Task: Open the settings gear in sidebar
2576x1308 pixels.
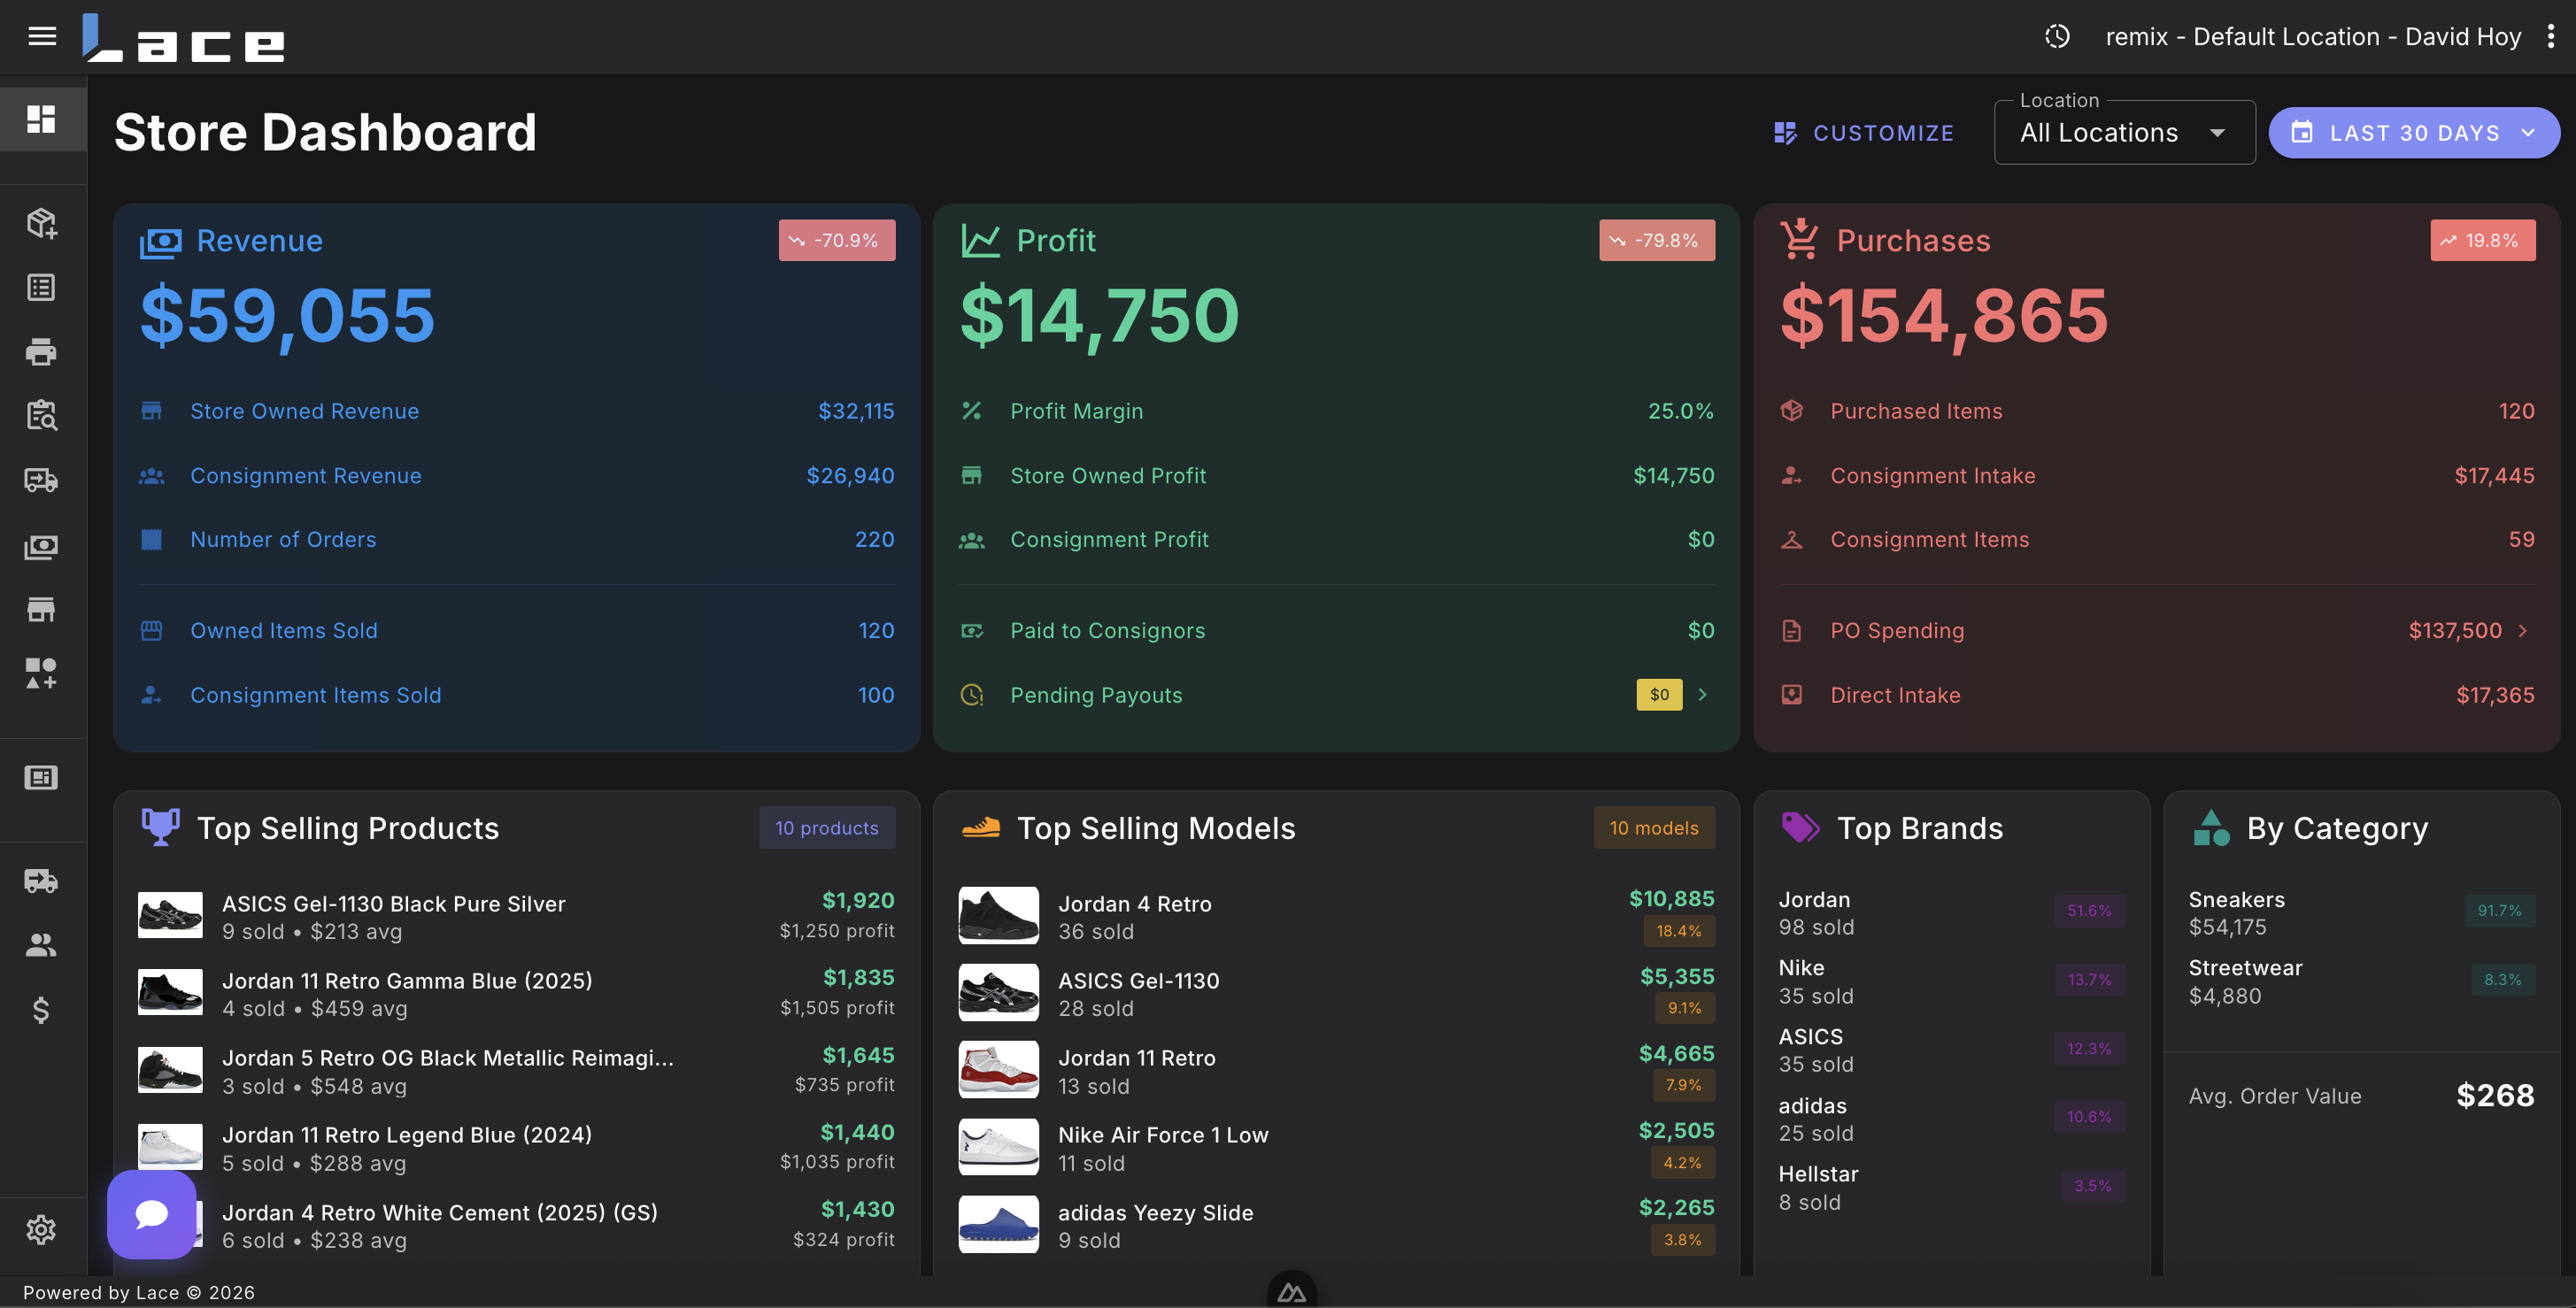Action: [x=41, y=1229]
